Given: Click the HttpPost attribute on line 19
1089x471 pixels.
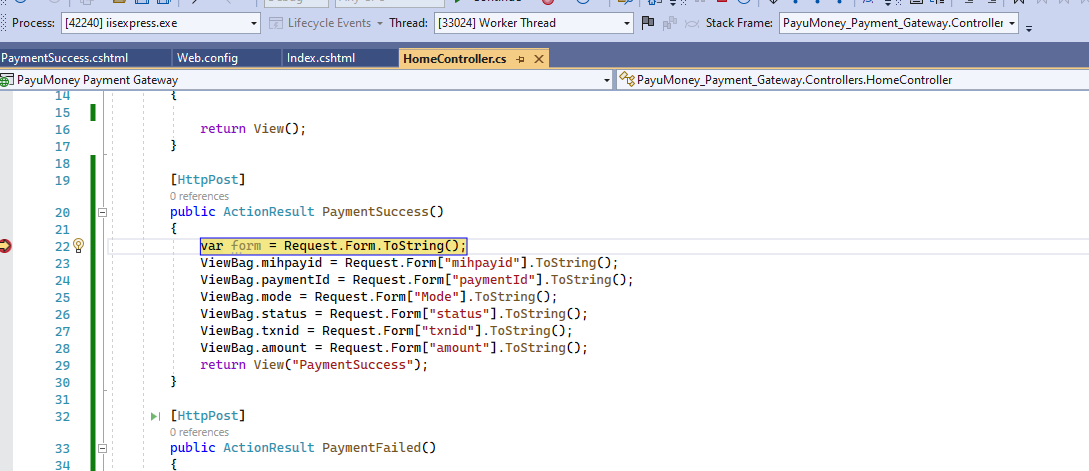Looking at the screenshot, I should coord(208,181).
